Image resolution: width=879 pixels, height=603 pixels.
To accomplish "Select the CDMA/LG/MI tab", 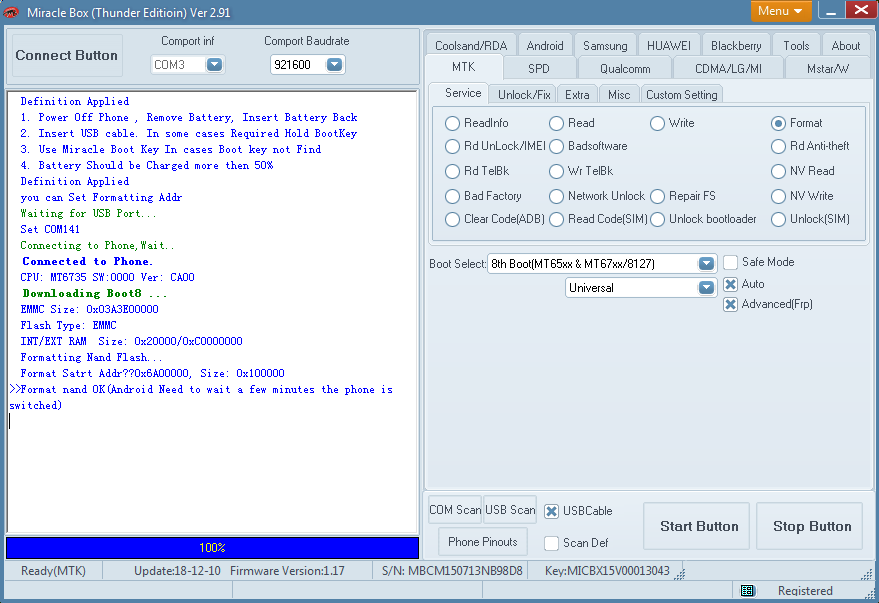I will pos(728,69).
